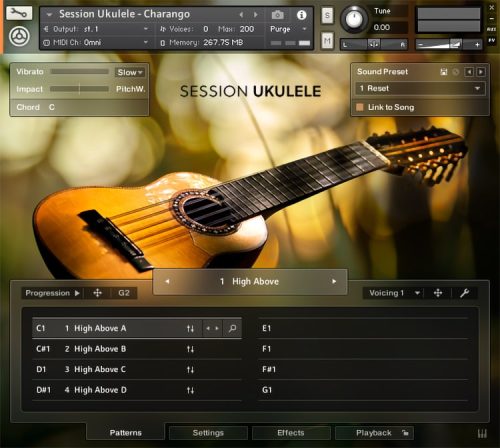Select previous sound preset arrow
The height and width of the screenshot is (448, 500).
click(469, 72)
